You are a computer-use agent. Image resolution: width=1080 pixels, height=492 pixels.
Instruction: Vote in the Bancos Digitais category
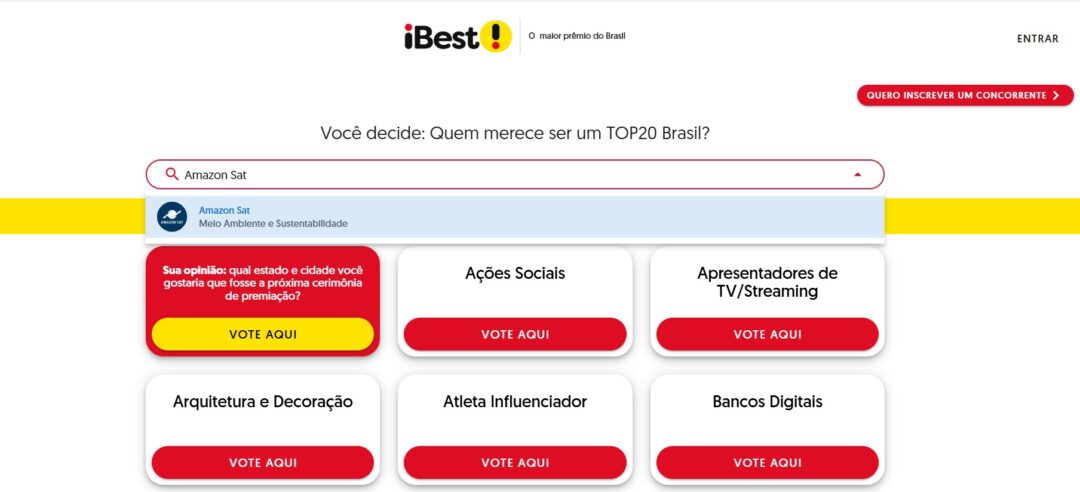point(767,462)
